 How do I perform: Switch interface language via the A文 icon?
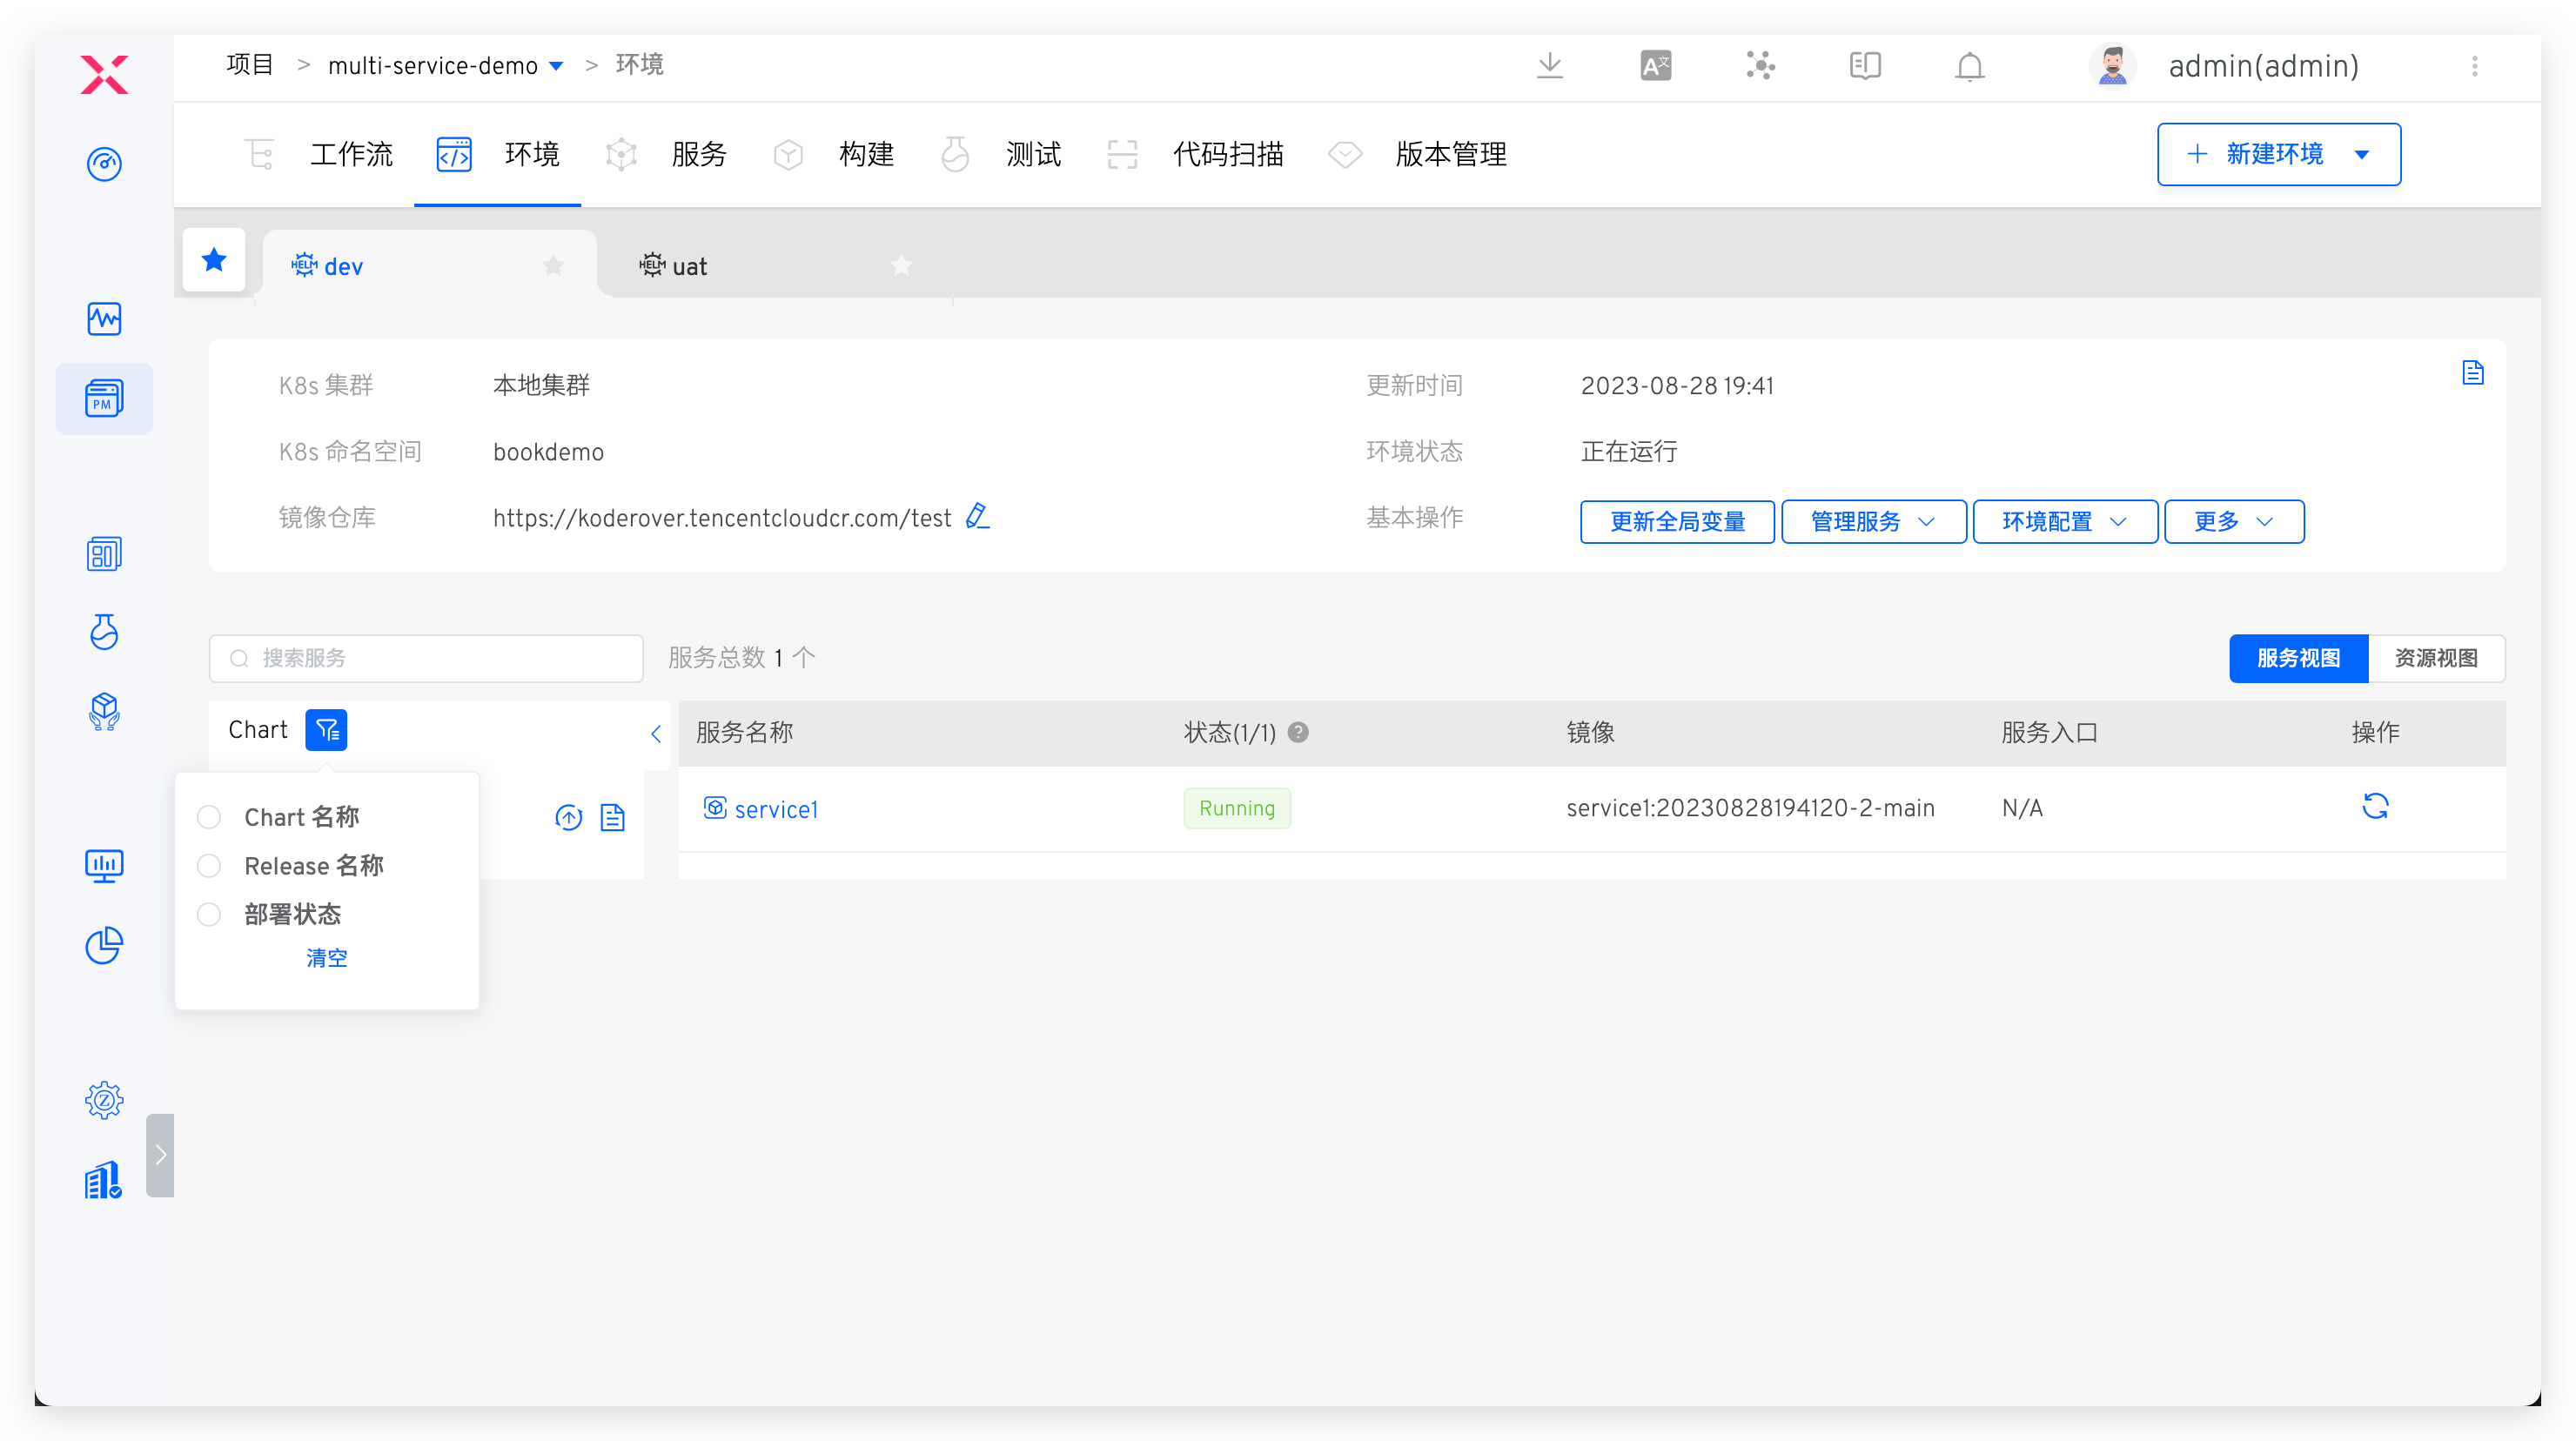click(x=1655, y=65)
